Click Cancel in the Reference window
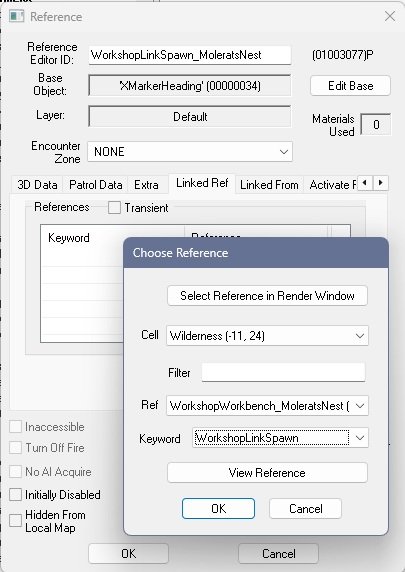 click(x=278, y=553)
